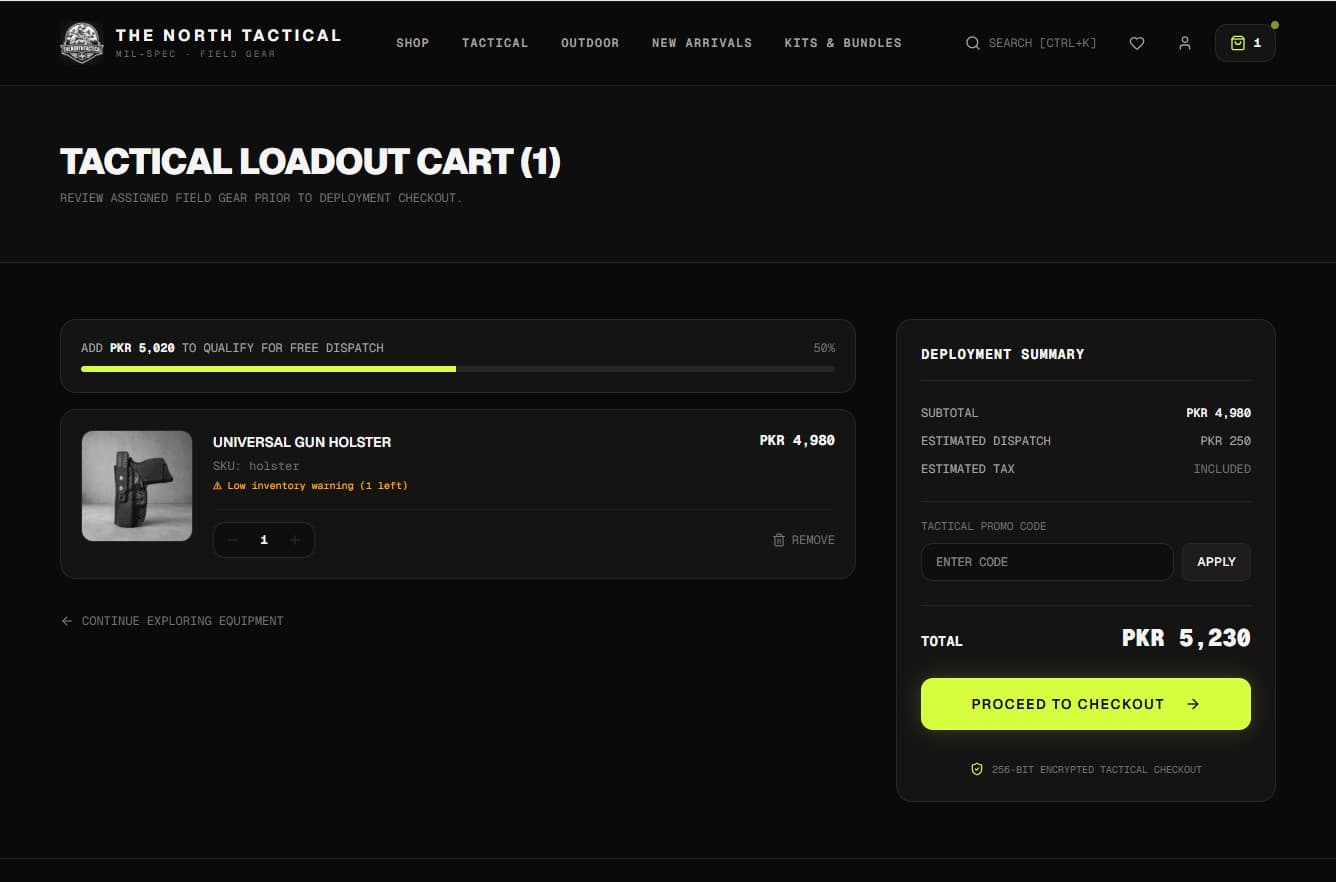Viewport: 1336px width, 882px height.
Task: Open the wishlist heart icon
Action: point(1137,43)
